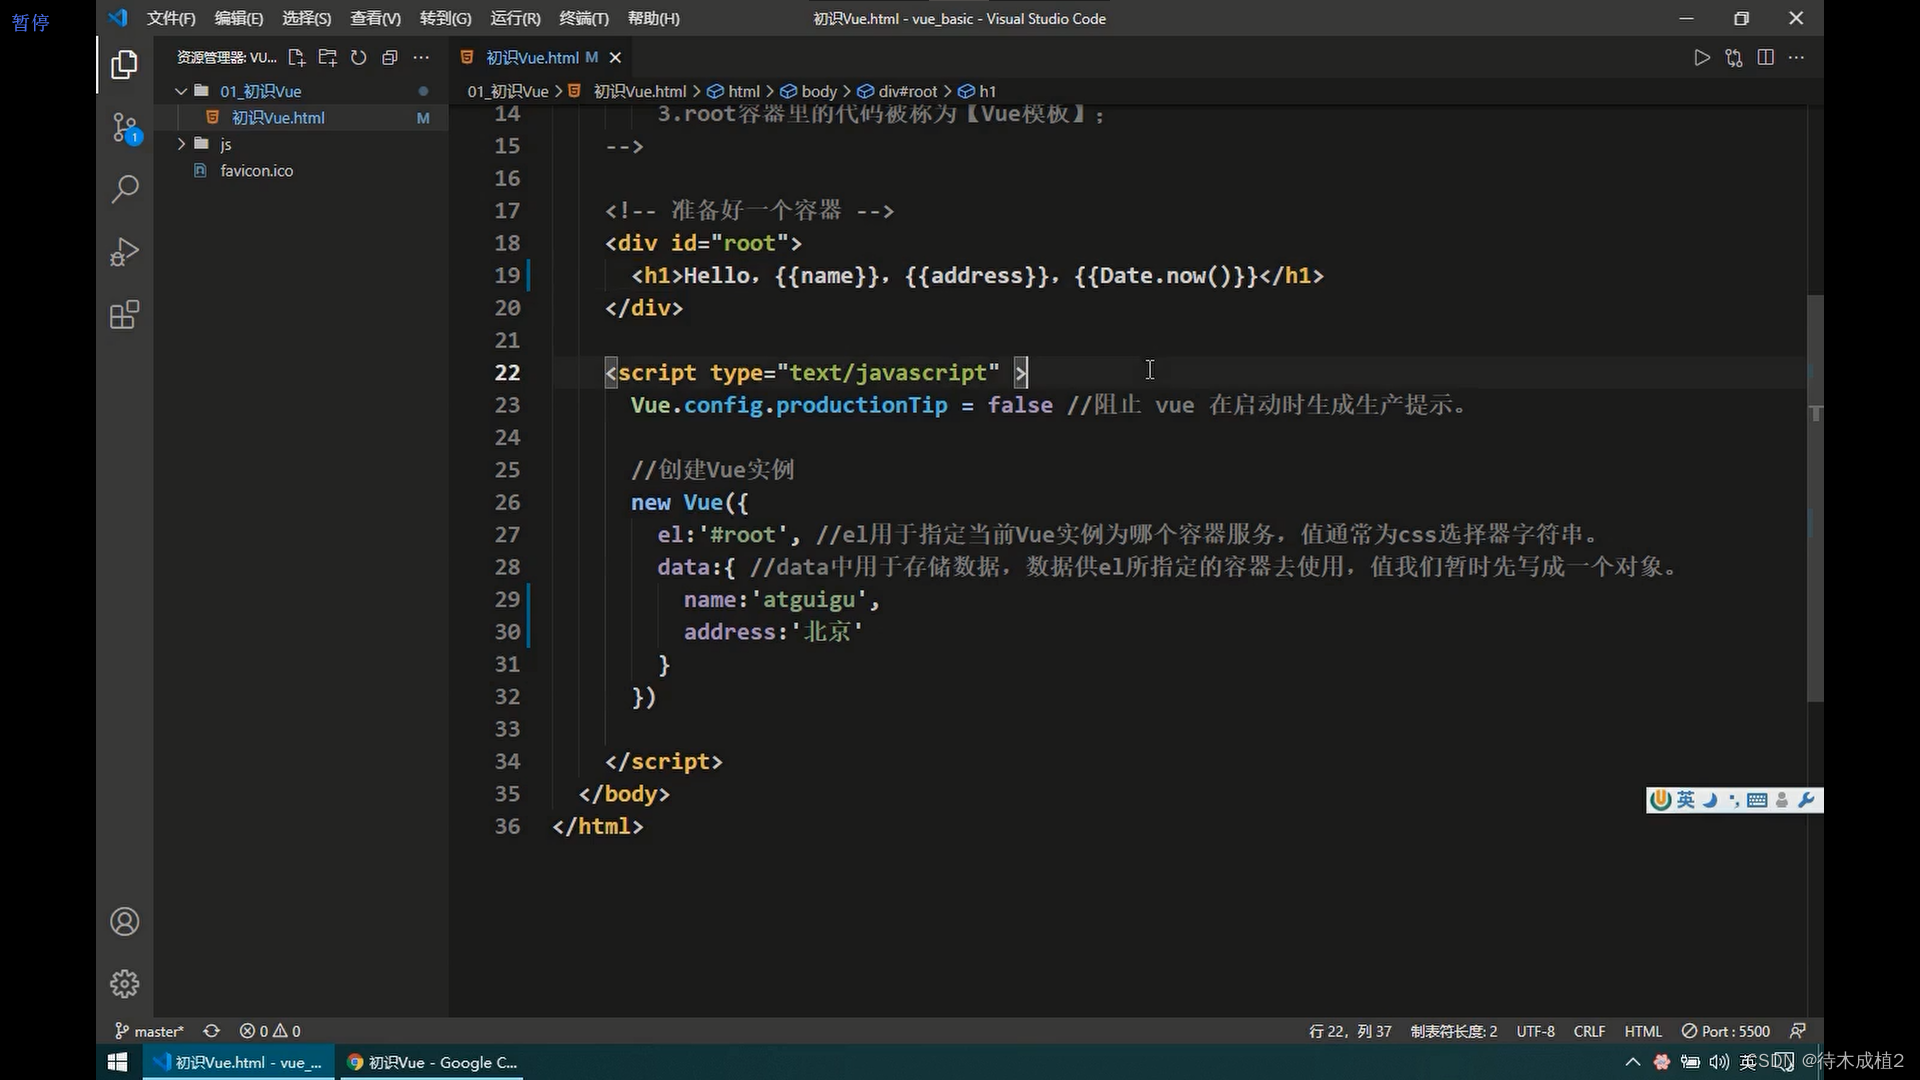This screenshot has width=1920, height=1080.
Task: Toggle input method 英 language indicator
Action: click(x=1686, y=800)
